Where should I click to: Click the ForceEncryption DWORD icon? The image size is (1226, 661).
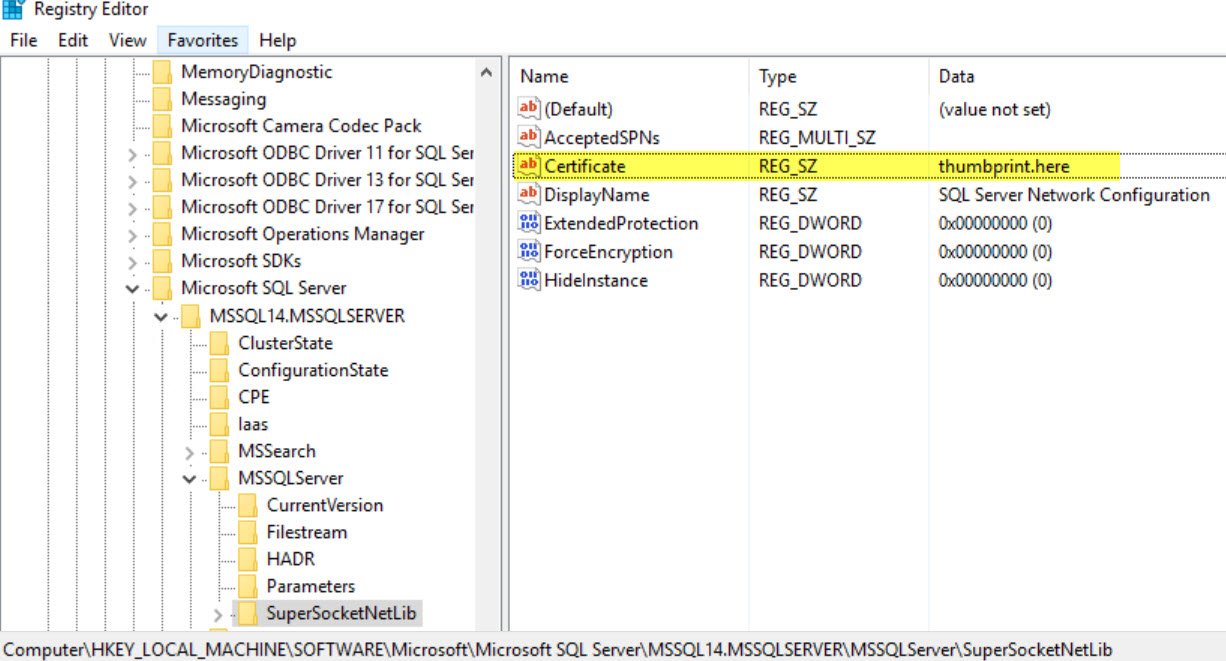529,252
